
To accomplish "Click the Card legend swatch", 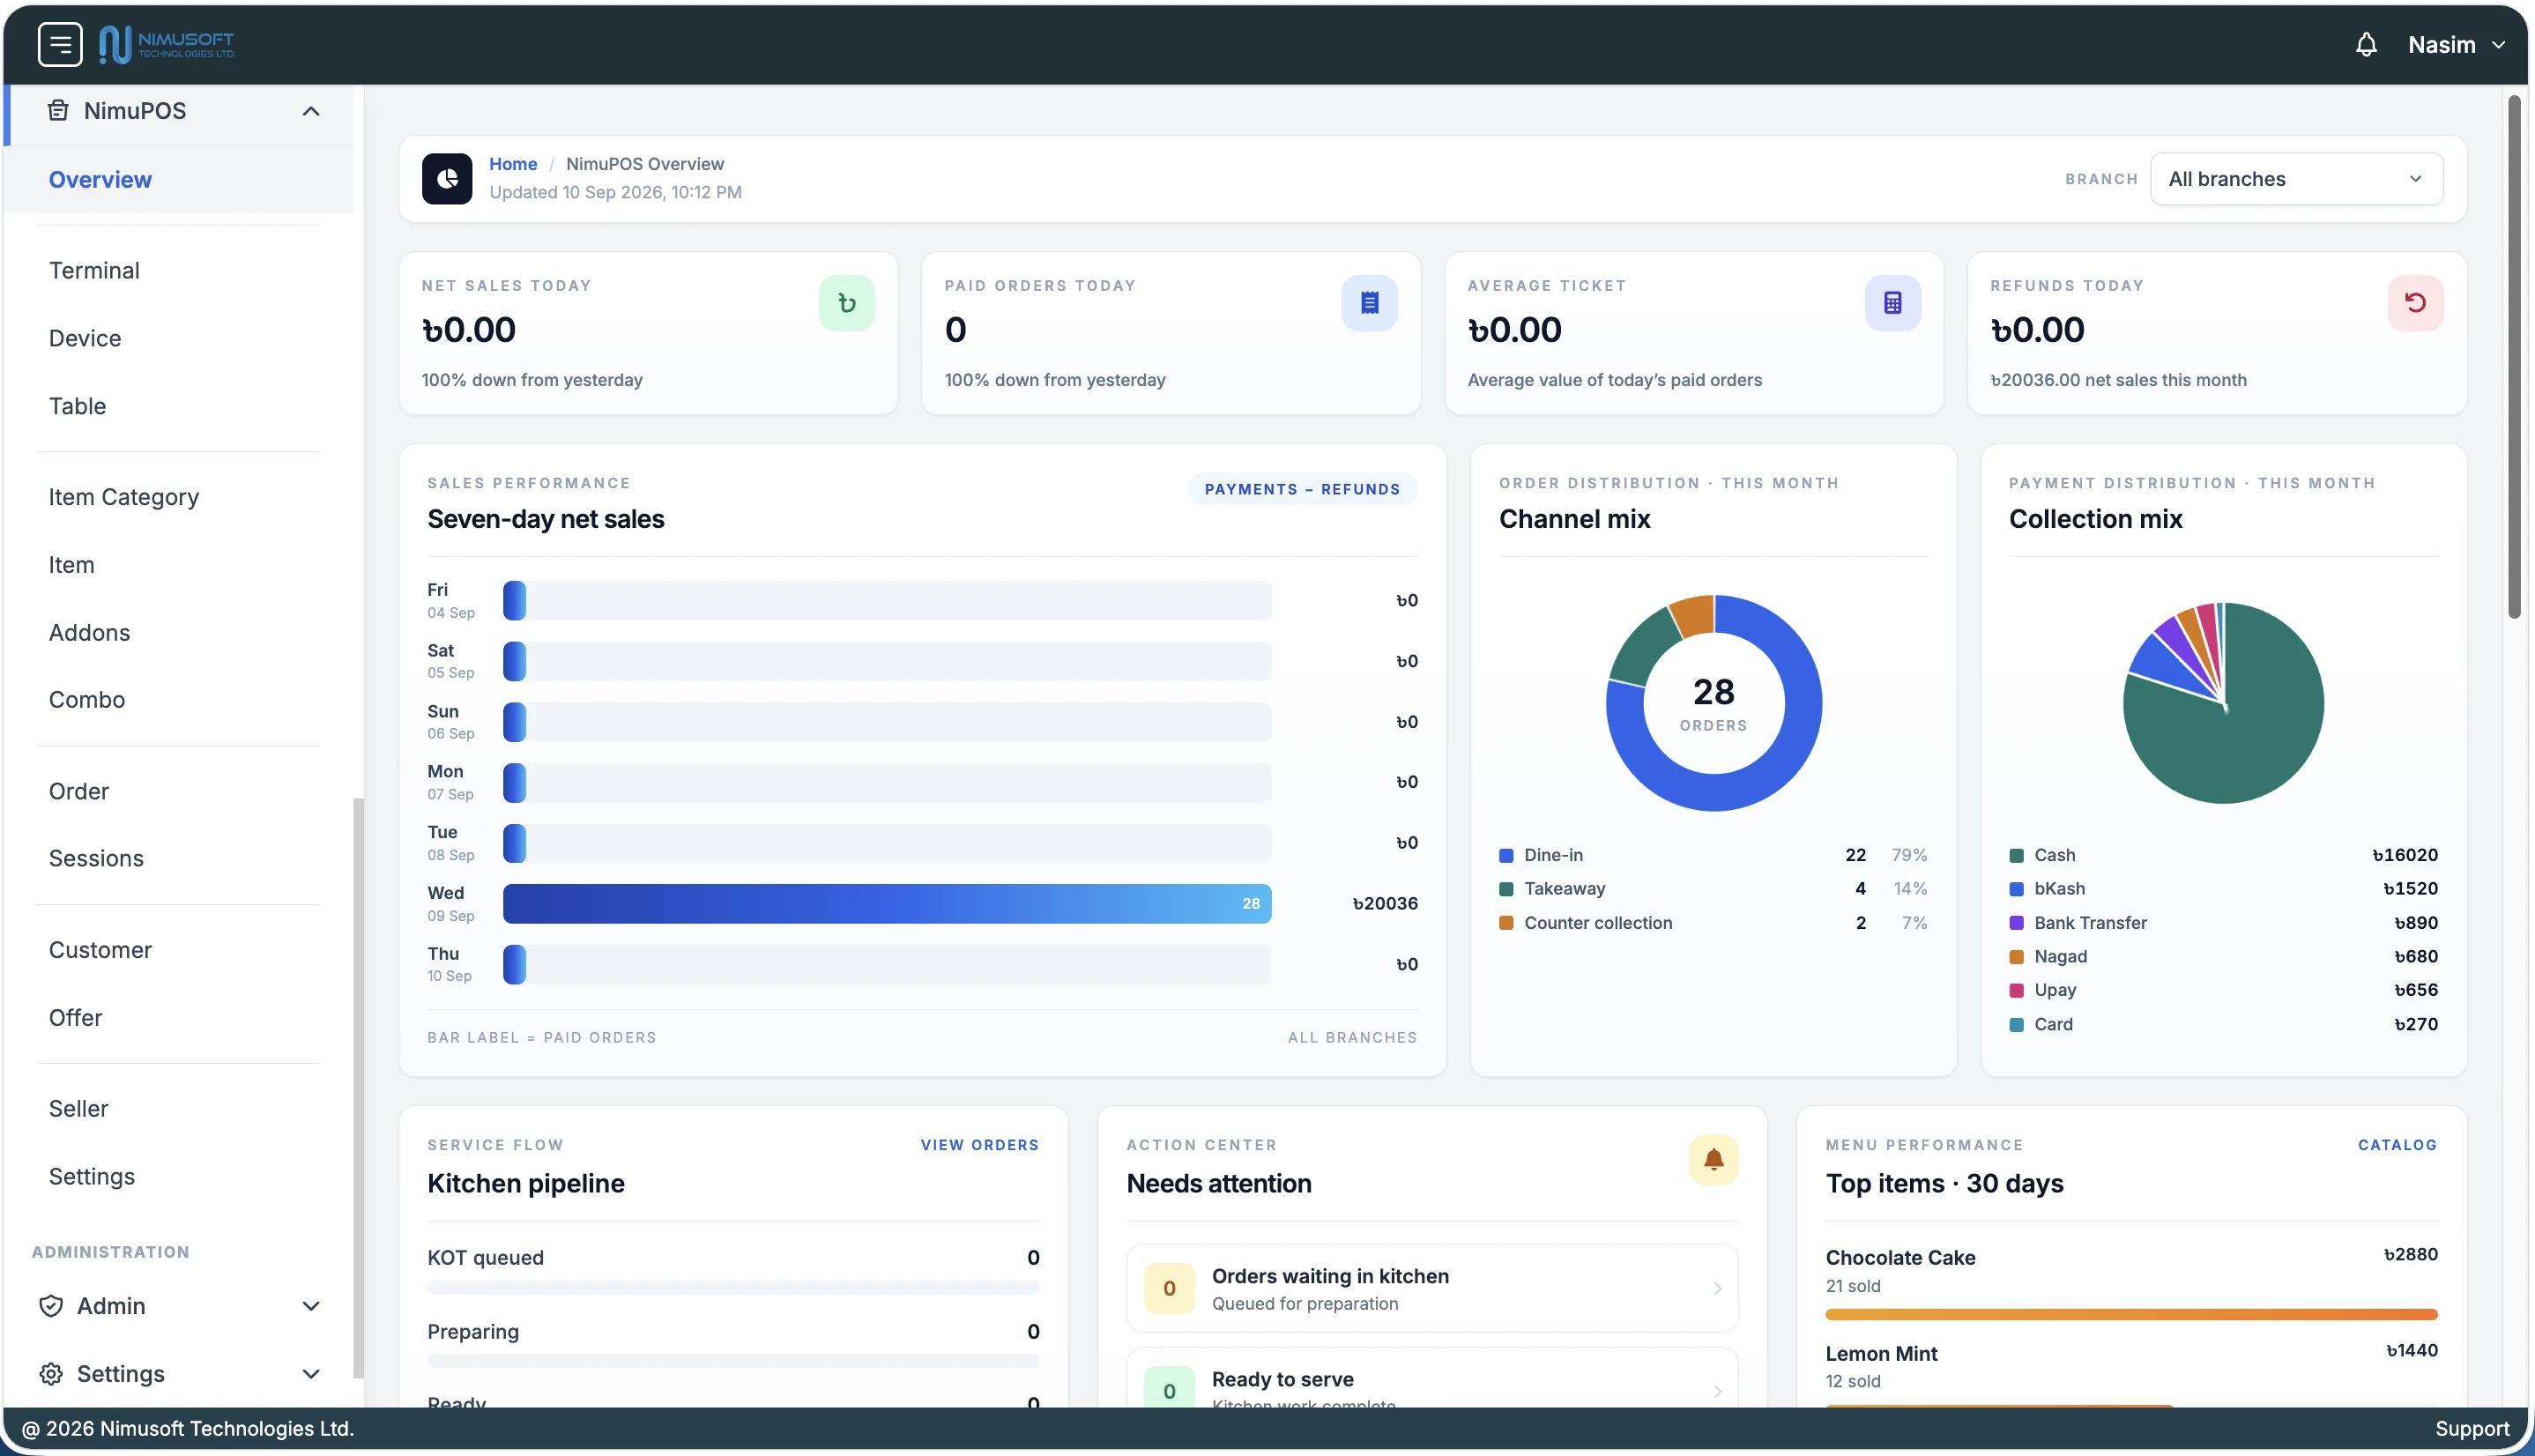I will [x=2016, y=1024].
